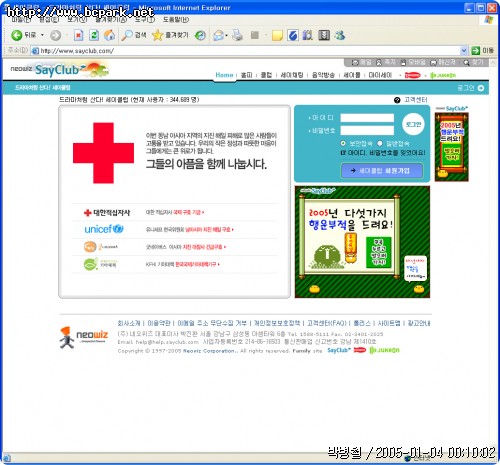Click the 비밀번호 password input field
Image resolution: width=500 pixels, height=465 pixels.
click(367, 130)
